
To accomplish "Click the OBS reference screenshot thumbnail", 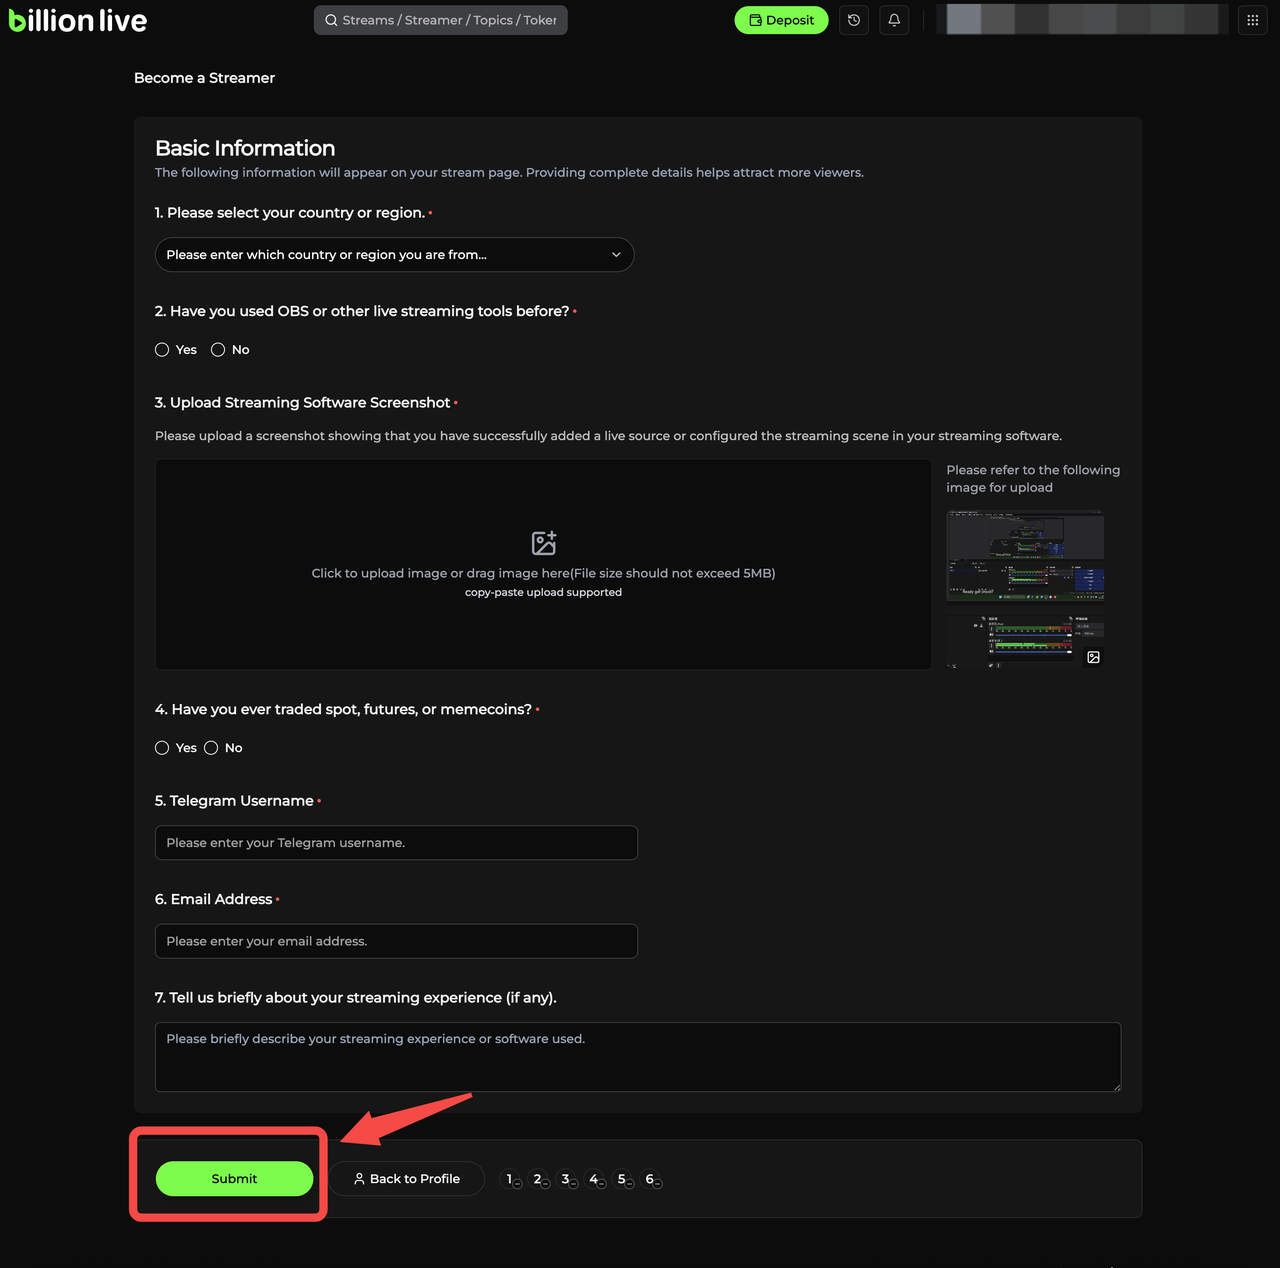I will [x=1025, y=557].
